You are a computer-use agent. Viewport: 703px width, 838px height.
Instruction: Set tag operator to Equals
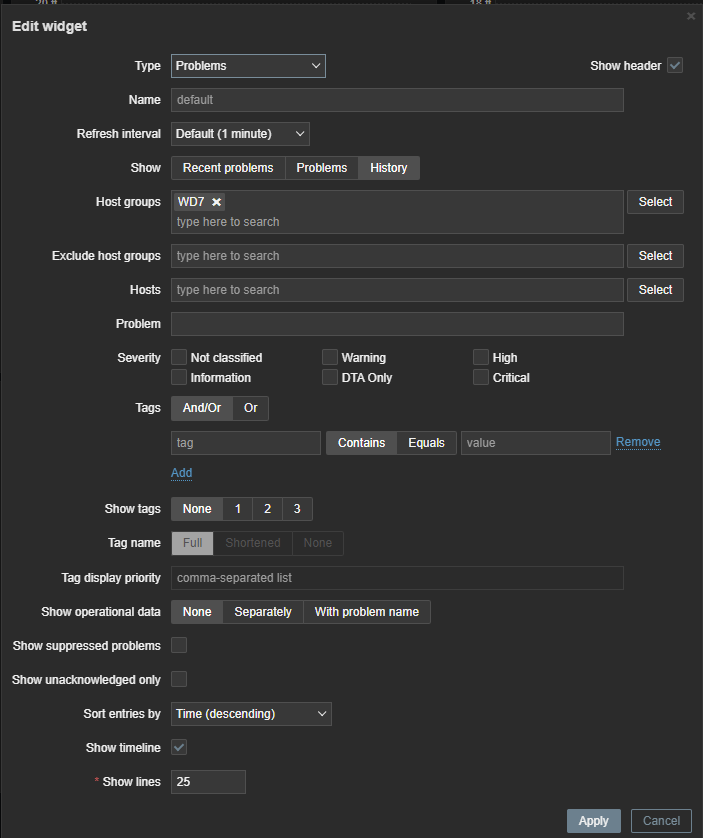(x=426, y=443)
